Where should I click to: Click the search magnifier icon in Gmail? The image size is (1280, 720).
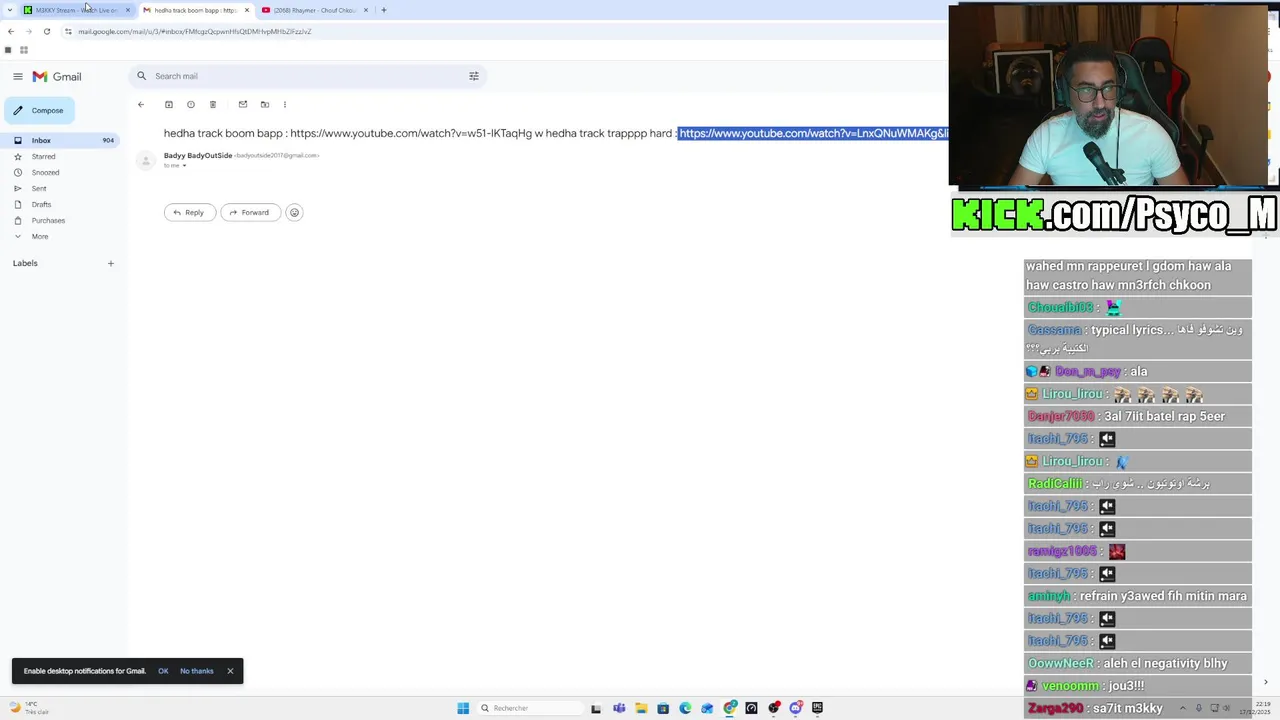(x=142, y=76)
